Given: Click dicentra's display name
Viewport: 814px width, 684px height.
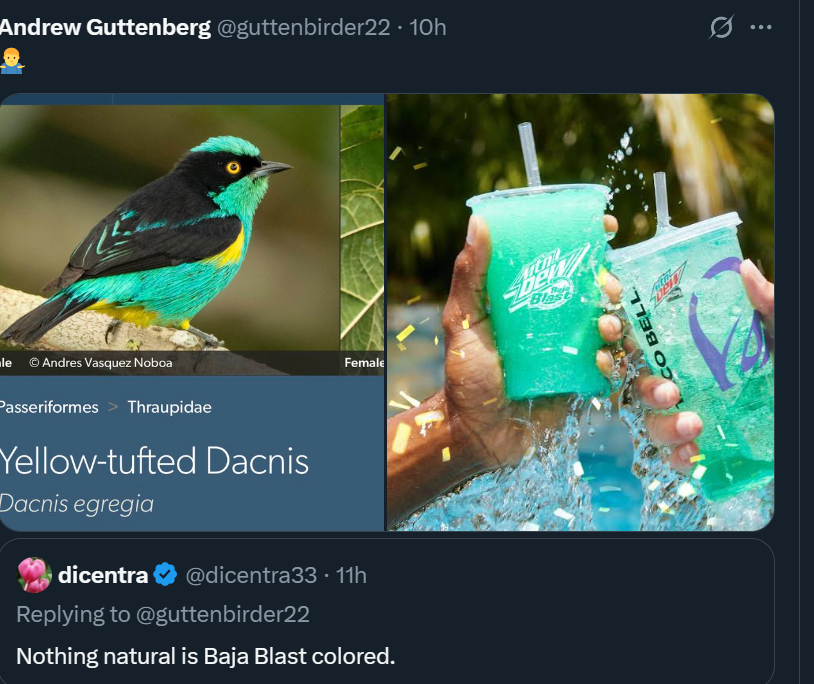Looking at the screenshot, I should tap(103, 575).
